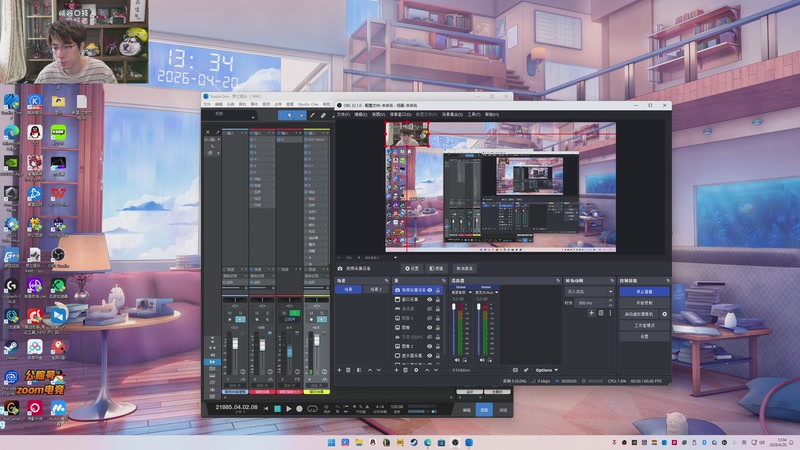Viewport: 800px width, 450px height.
Task: Open scene filters icon in scenes toolbar
Action: tap(359, 370)
